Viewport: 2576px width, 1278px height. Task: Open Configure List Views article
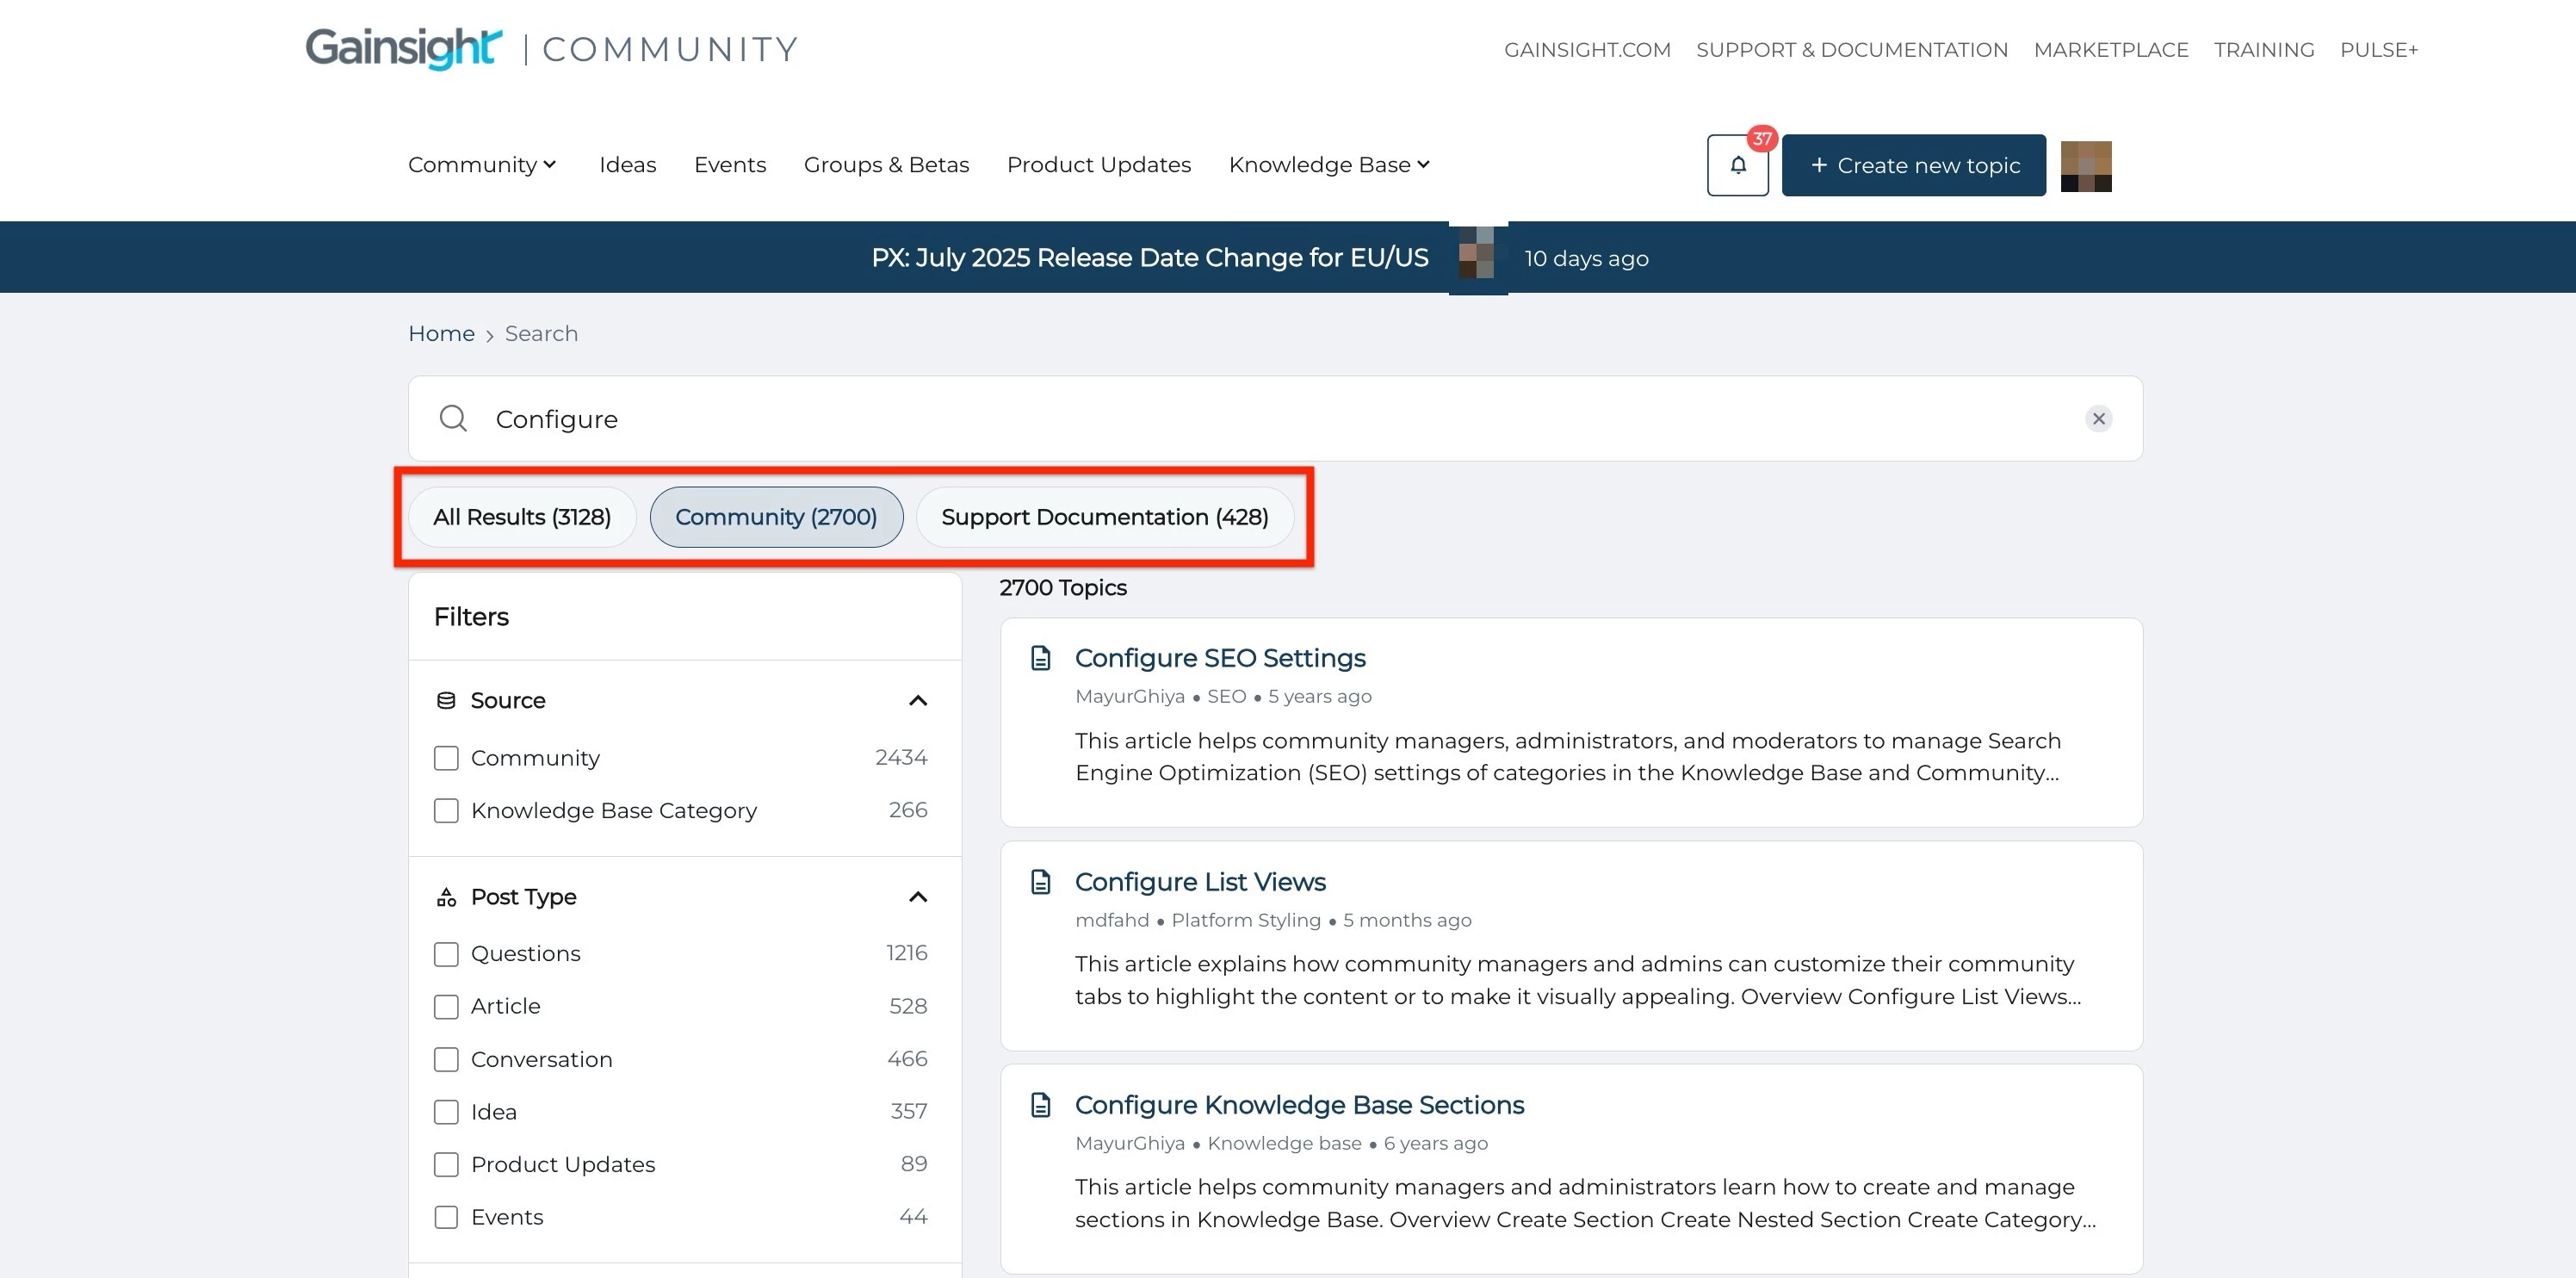pyautogui.click(x=1200, y=882)
